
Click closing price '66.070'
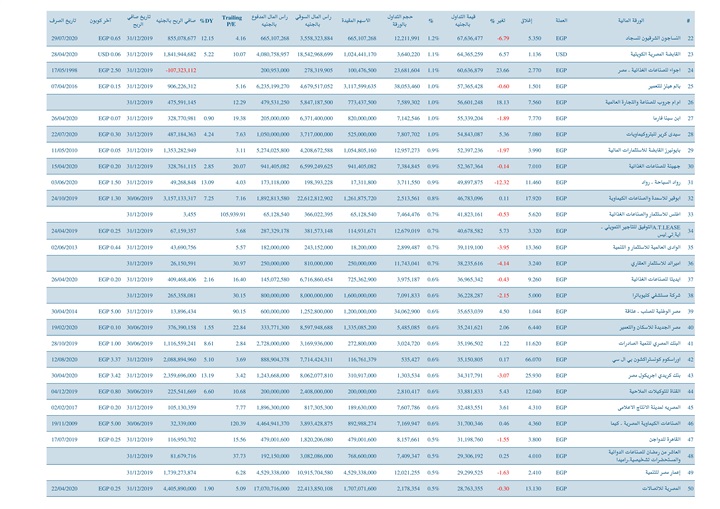[x=534, y=360]
